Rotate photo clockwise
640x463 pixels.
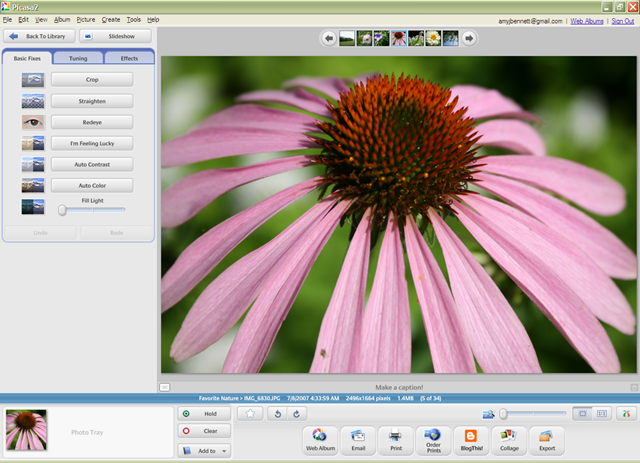(x=297, y=413)
